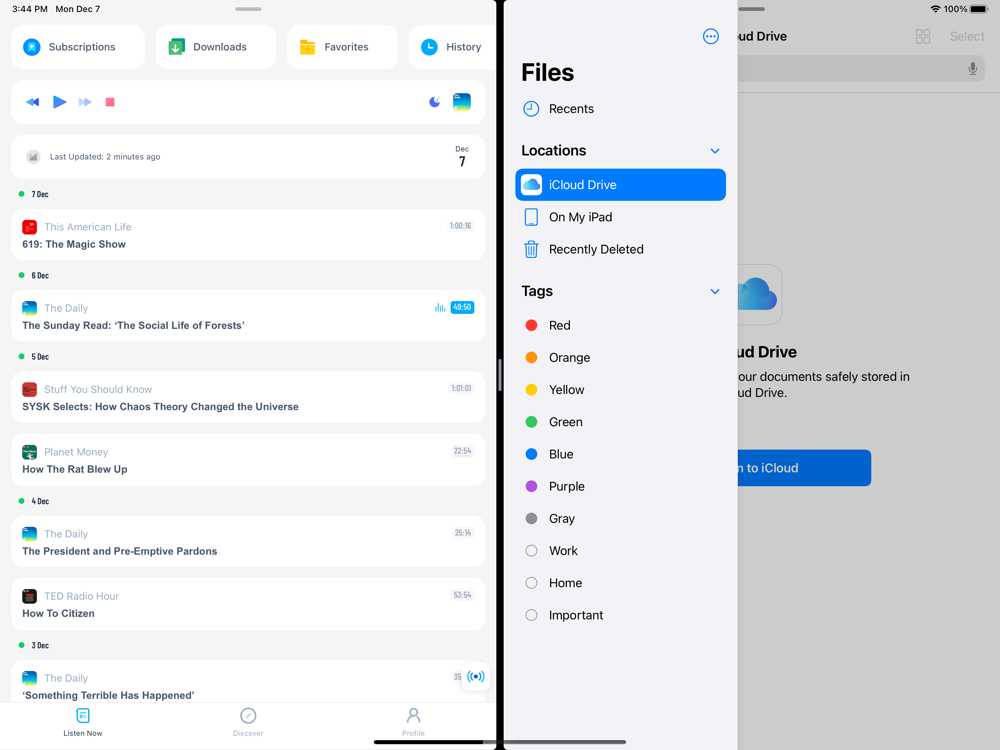Select On My iPad location
1000x750 pixels.
tap(621, 217)
